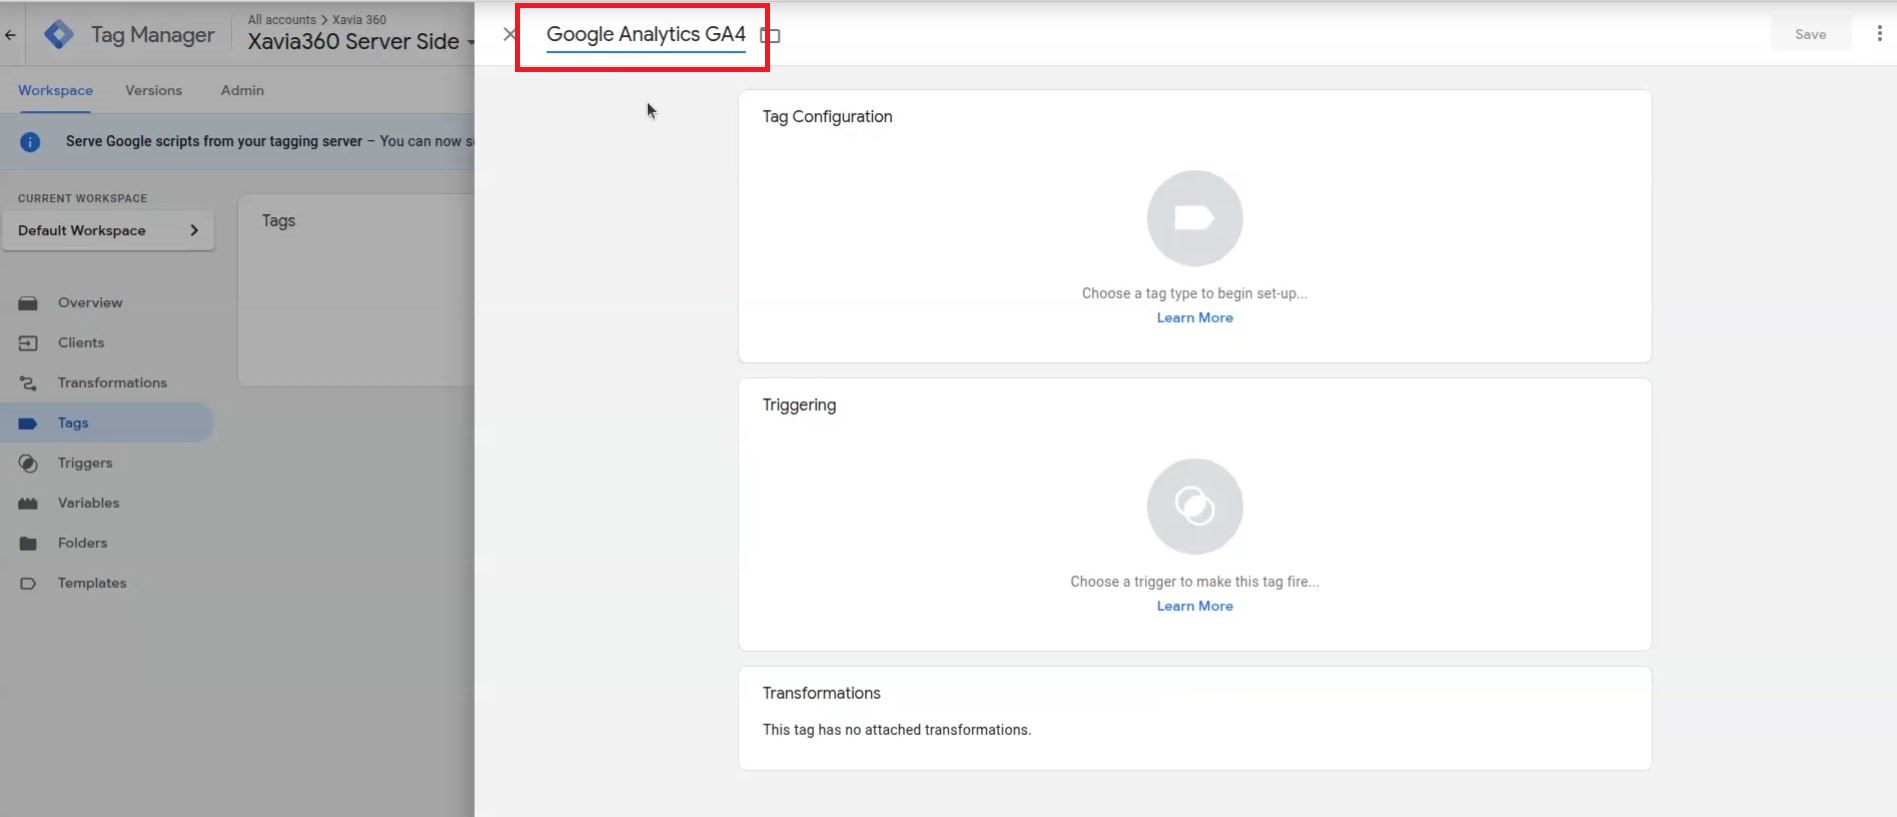Viewport: 1897px width, 817px height.
Task: Click Learn More under Tag Configuration
Action: pos(1195,318)
